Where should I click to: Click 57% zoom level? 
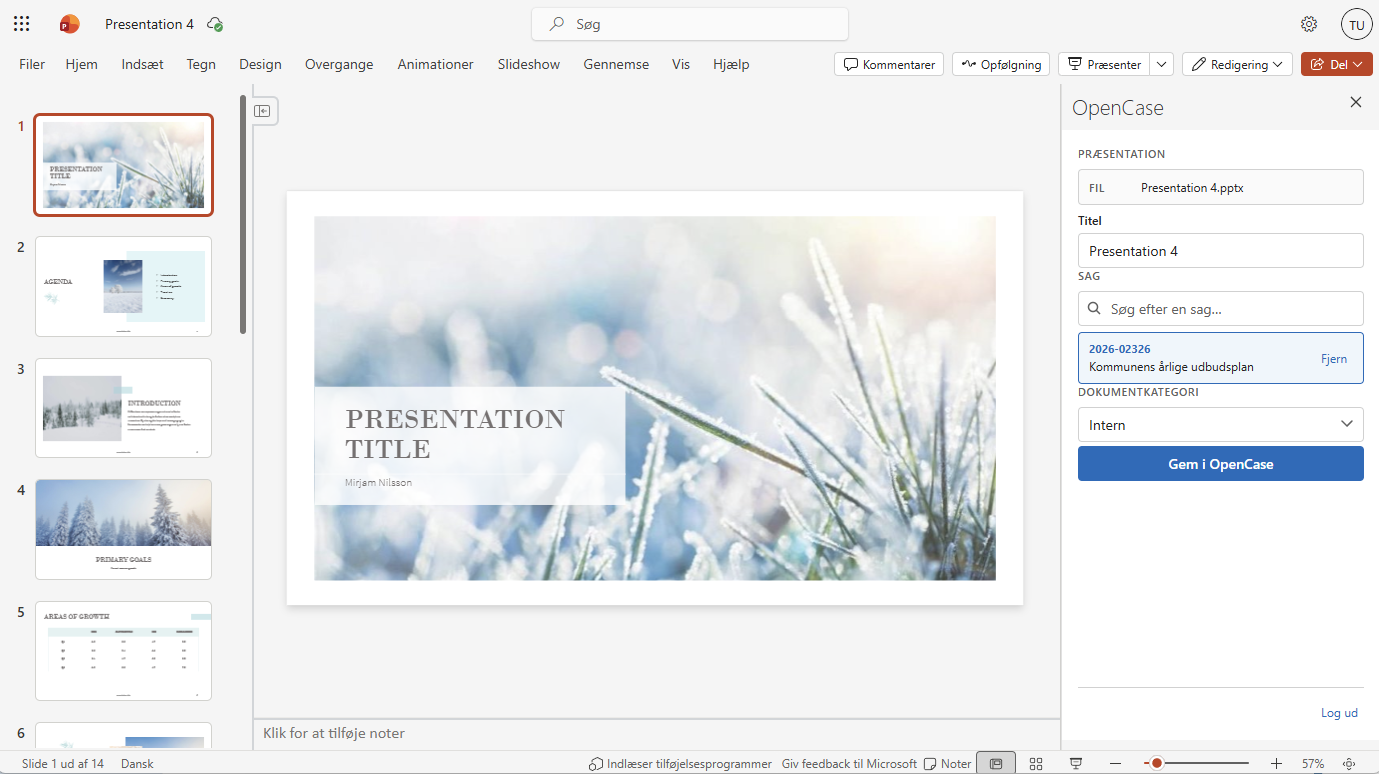pos(1313,763)
